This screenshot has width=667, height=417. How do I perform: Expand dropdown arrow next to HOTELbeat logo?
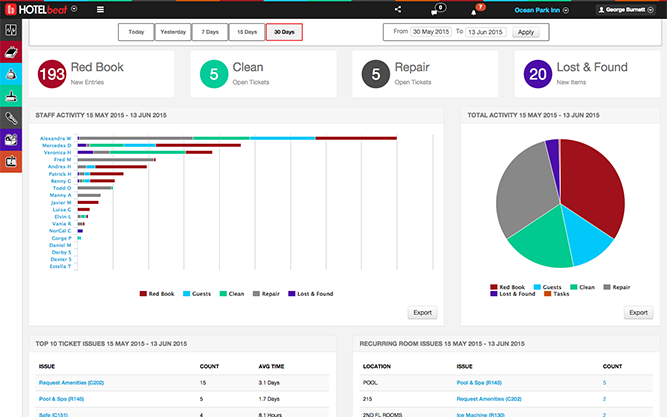tap(74, 9)
